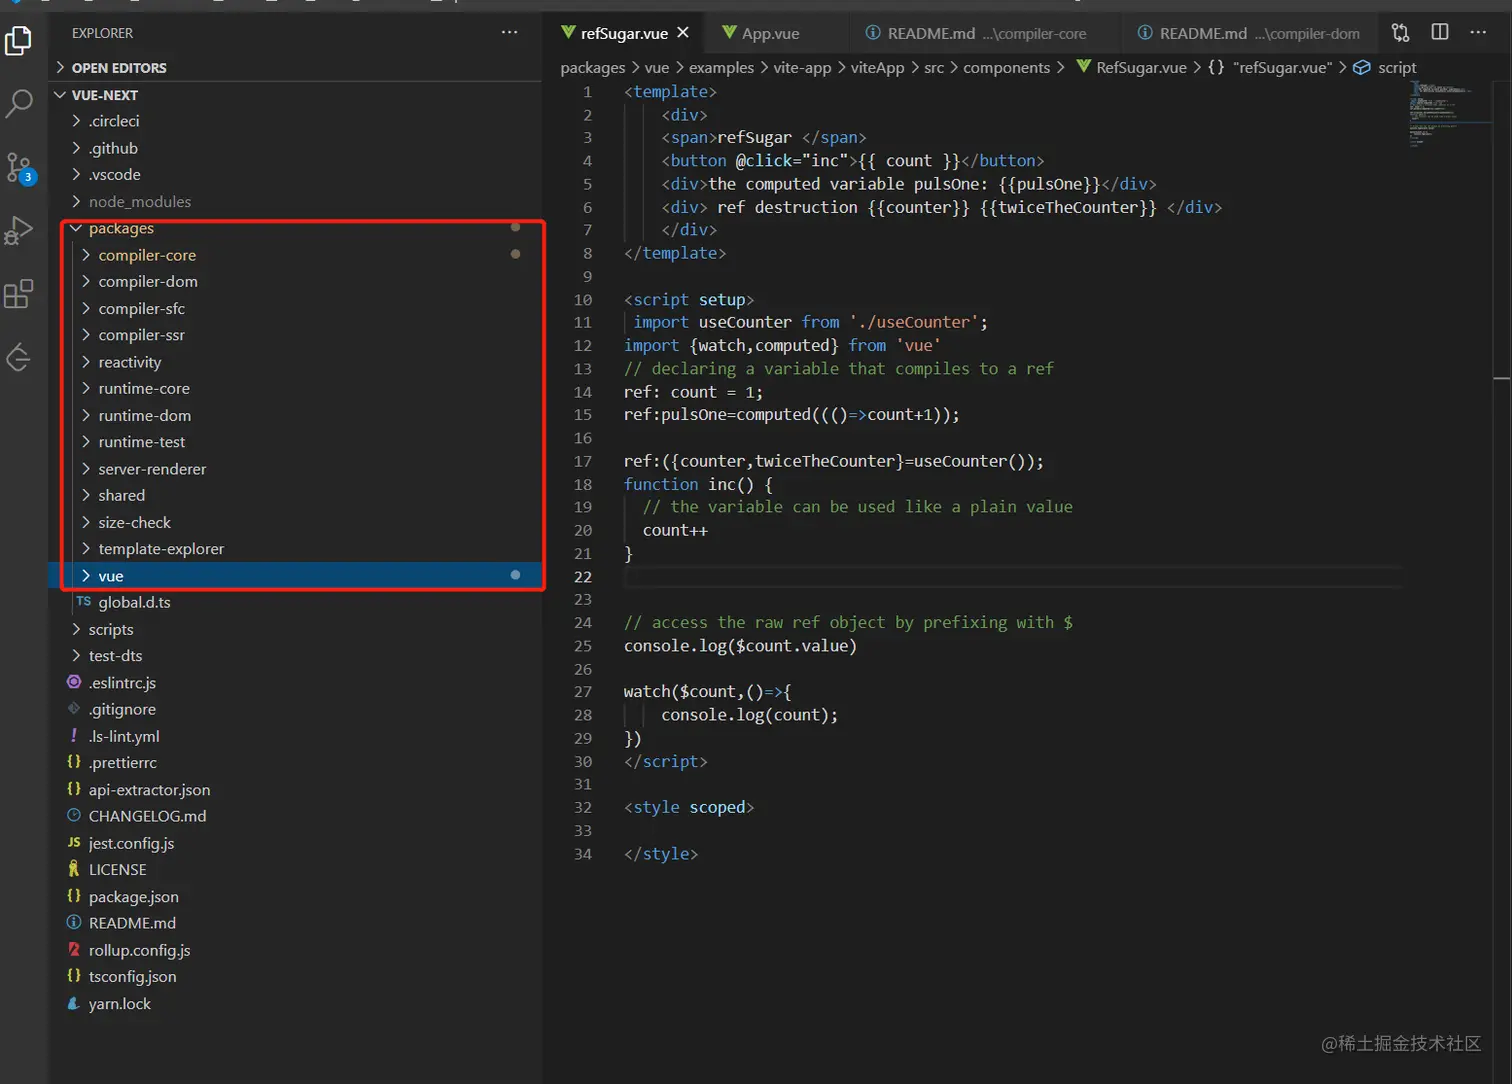The height and width of the screenshot is (1084, 1512).
Task: Expand the compiler-core folder
Action: pyautogui.click(x=146, y=255)
